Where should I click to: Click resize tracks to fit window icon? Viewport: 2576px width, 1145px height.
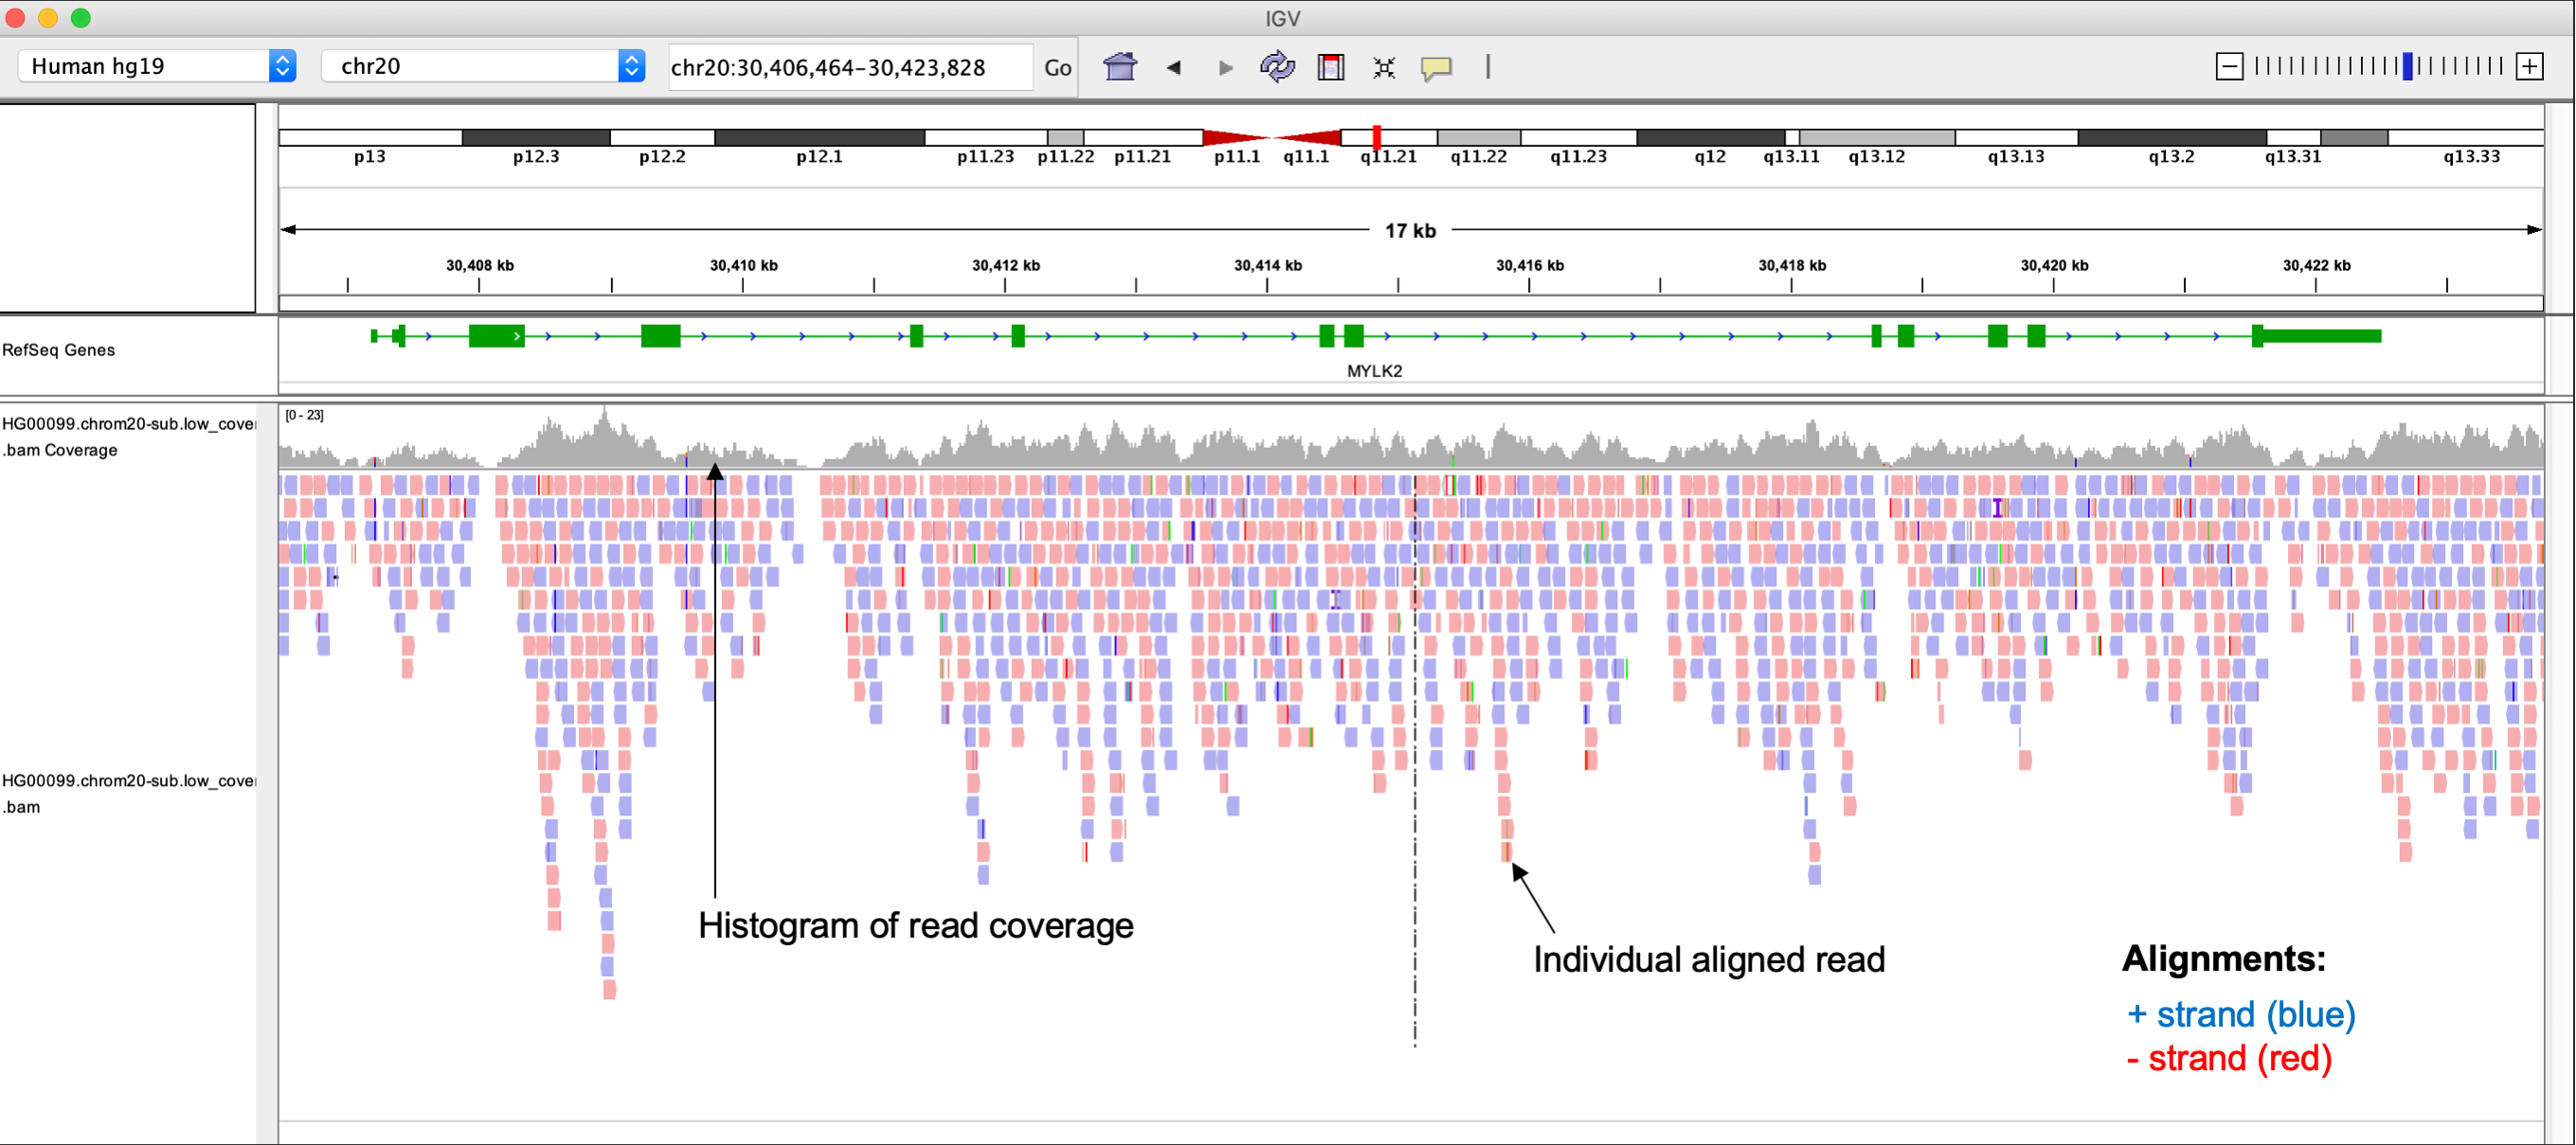pos(1384,67)
